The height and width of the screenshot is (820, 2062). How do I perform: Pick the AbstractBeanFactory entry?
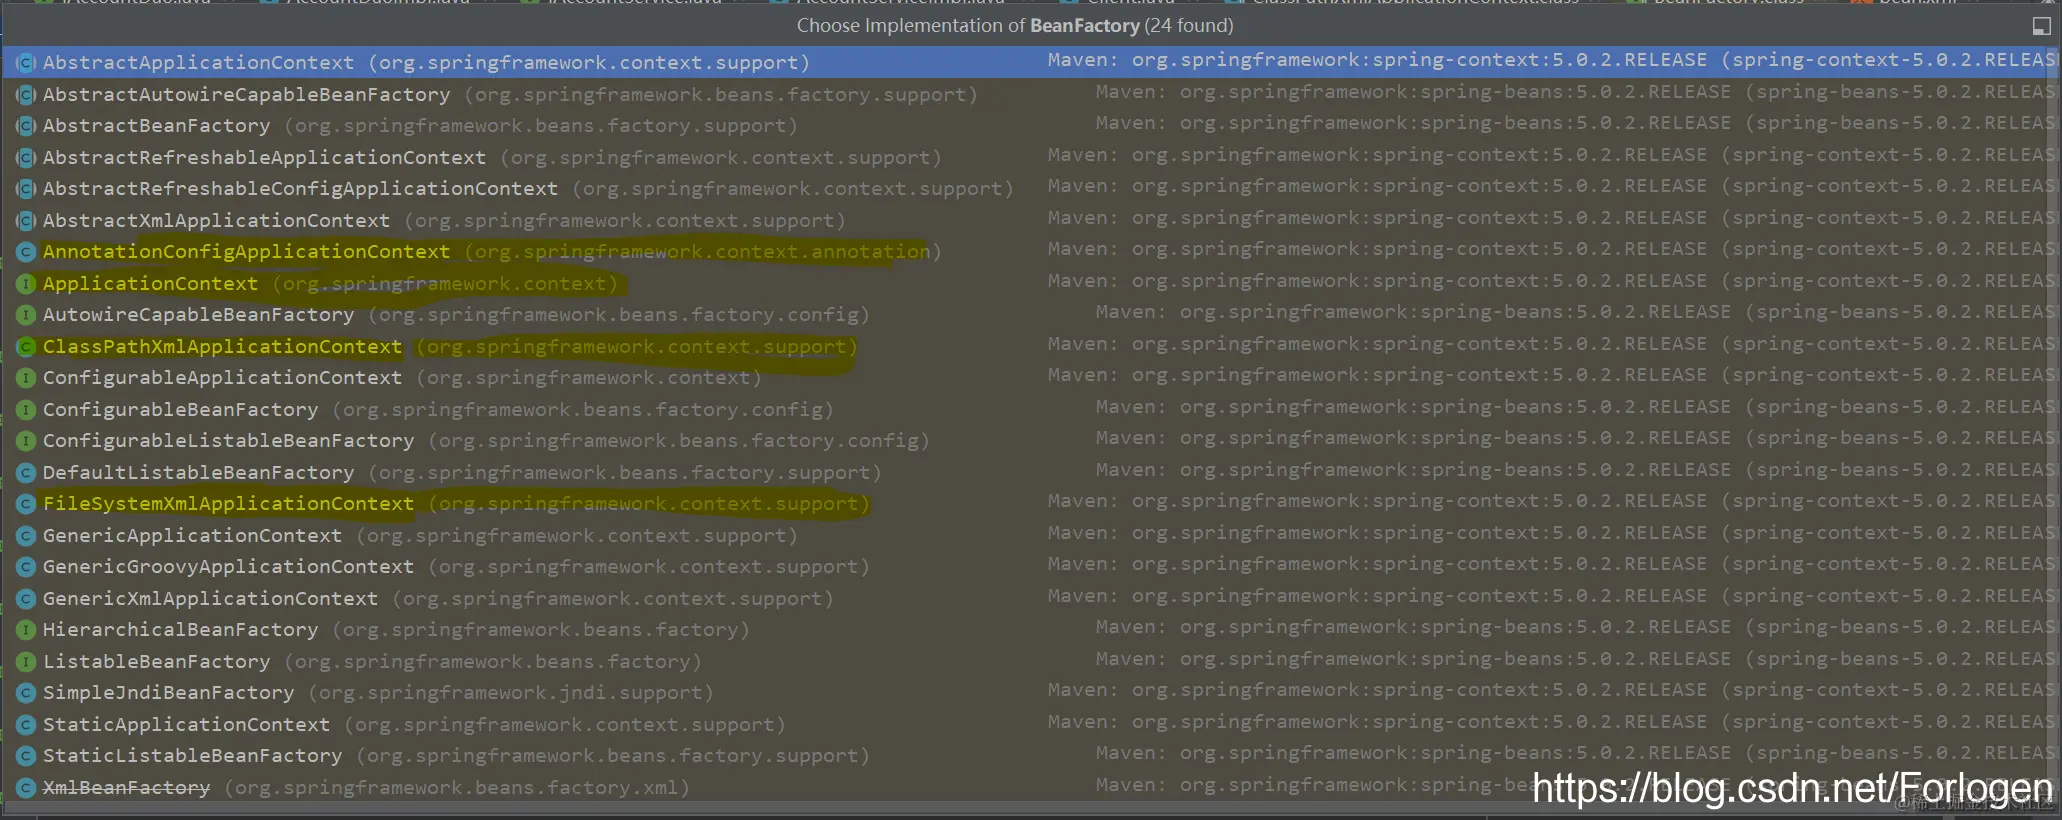click(x=156, y=126)
